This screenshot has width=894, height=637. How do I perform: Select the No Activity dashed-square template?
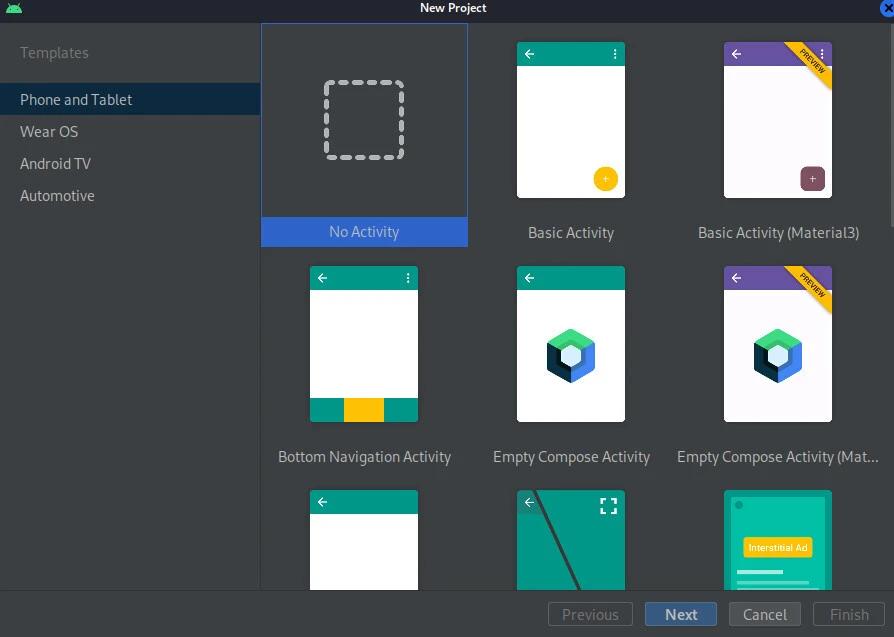click(364, 121)
